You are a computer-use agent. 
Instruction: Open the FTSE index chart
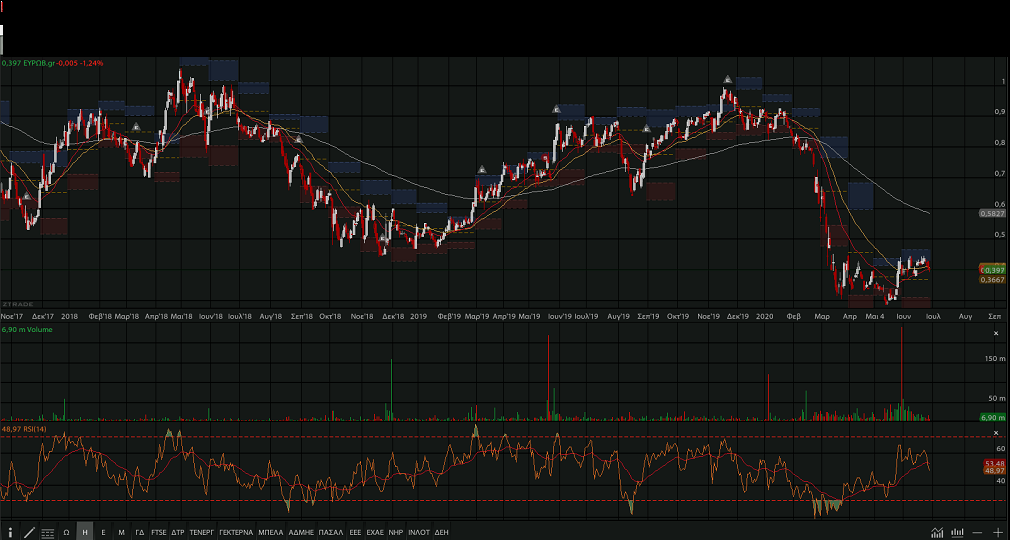pos(159,532)
